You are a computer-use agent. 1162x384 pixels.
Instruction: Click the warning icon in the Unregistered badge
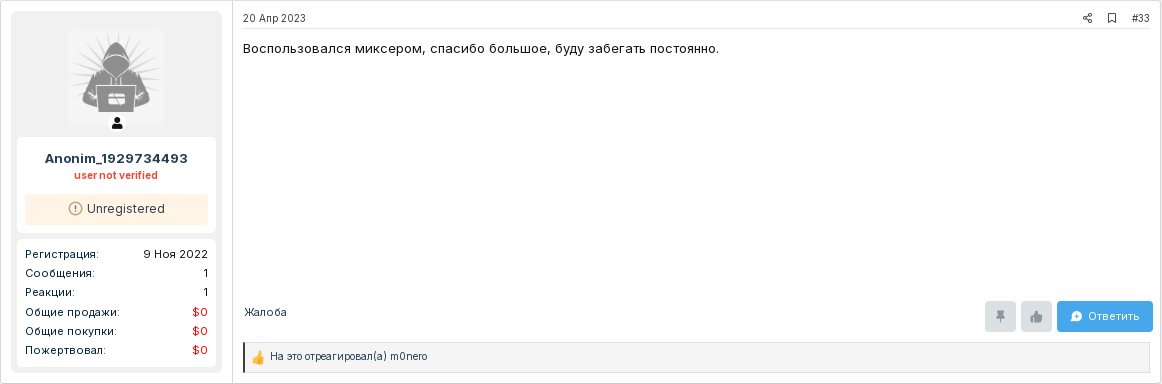click(x=75, y=209)
